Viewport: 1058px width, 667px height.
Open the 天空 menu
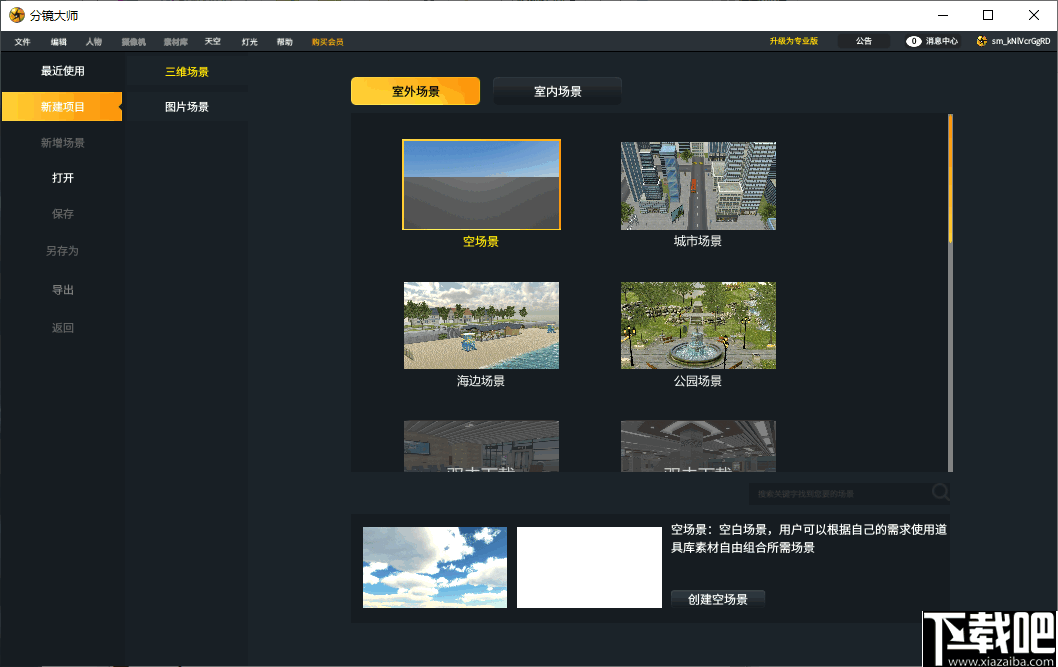213,42
